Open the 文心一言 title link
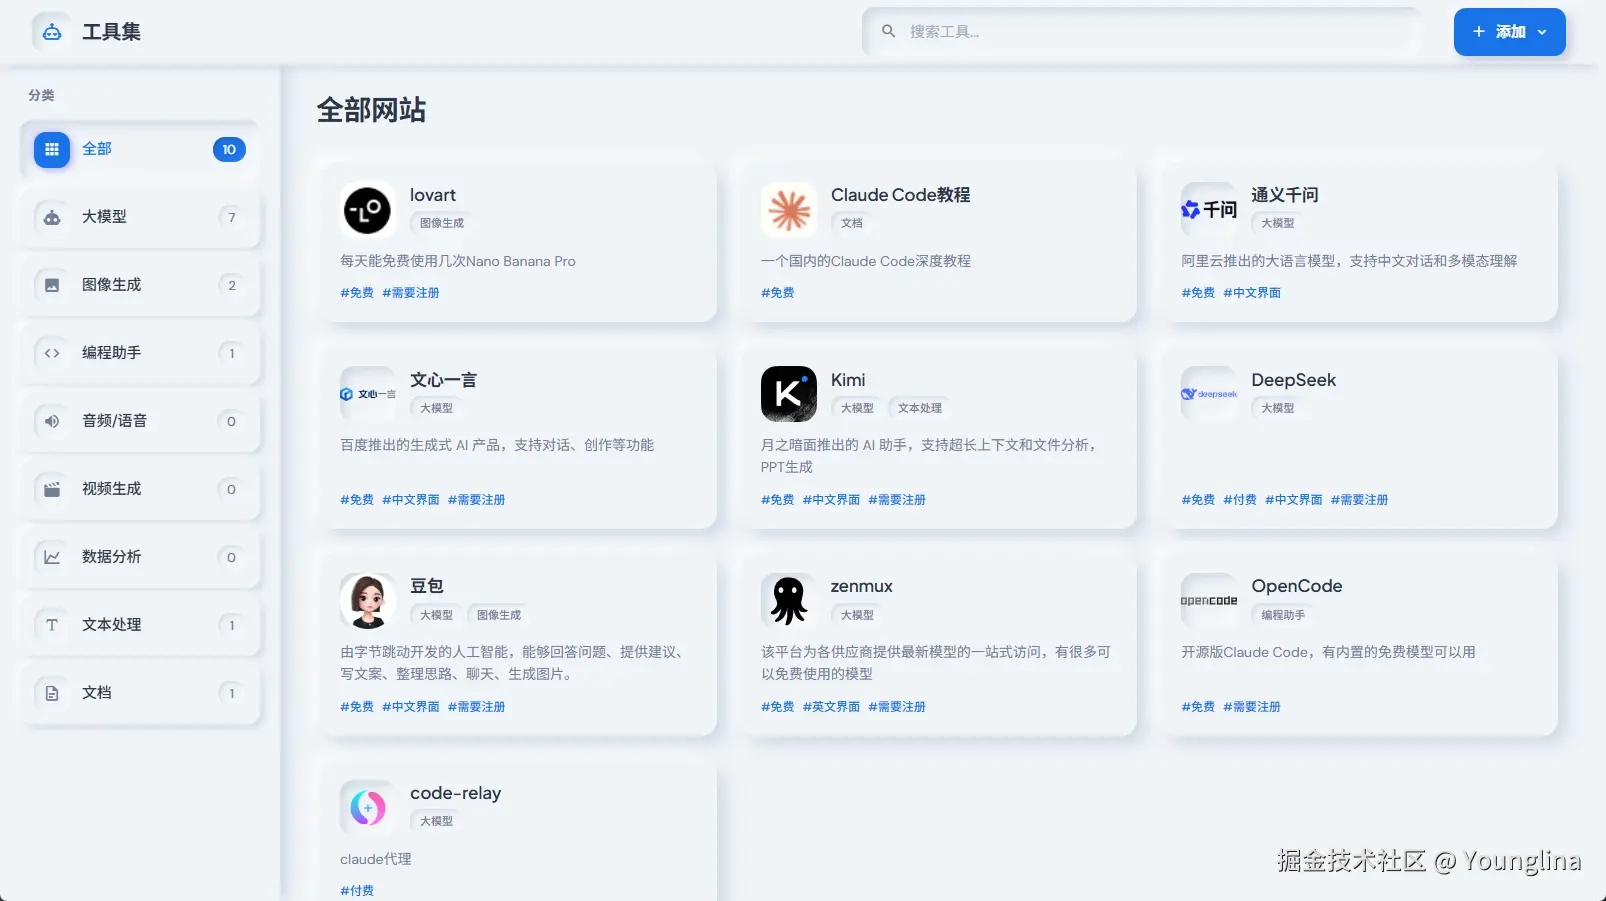Screen dimensions: 1606x901 pyautogui.click(x=444, y=380)
